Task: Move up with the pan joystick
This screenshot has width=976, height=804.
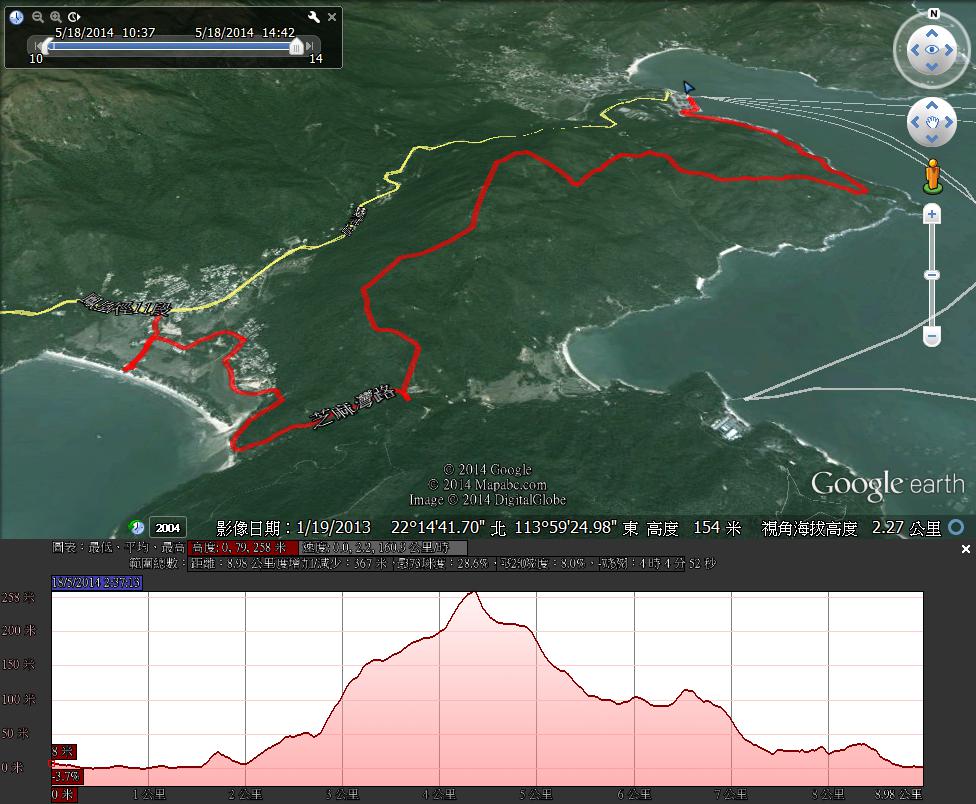Action: pyautogui.click(x=932, y=105)
